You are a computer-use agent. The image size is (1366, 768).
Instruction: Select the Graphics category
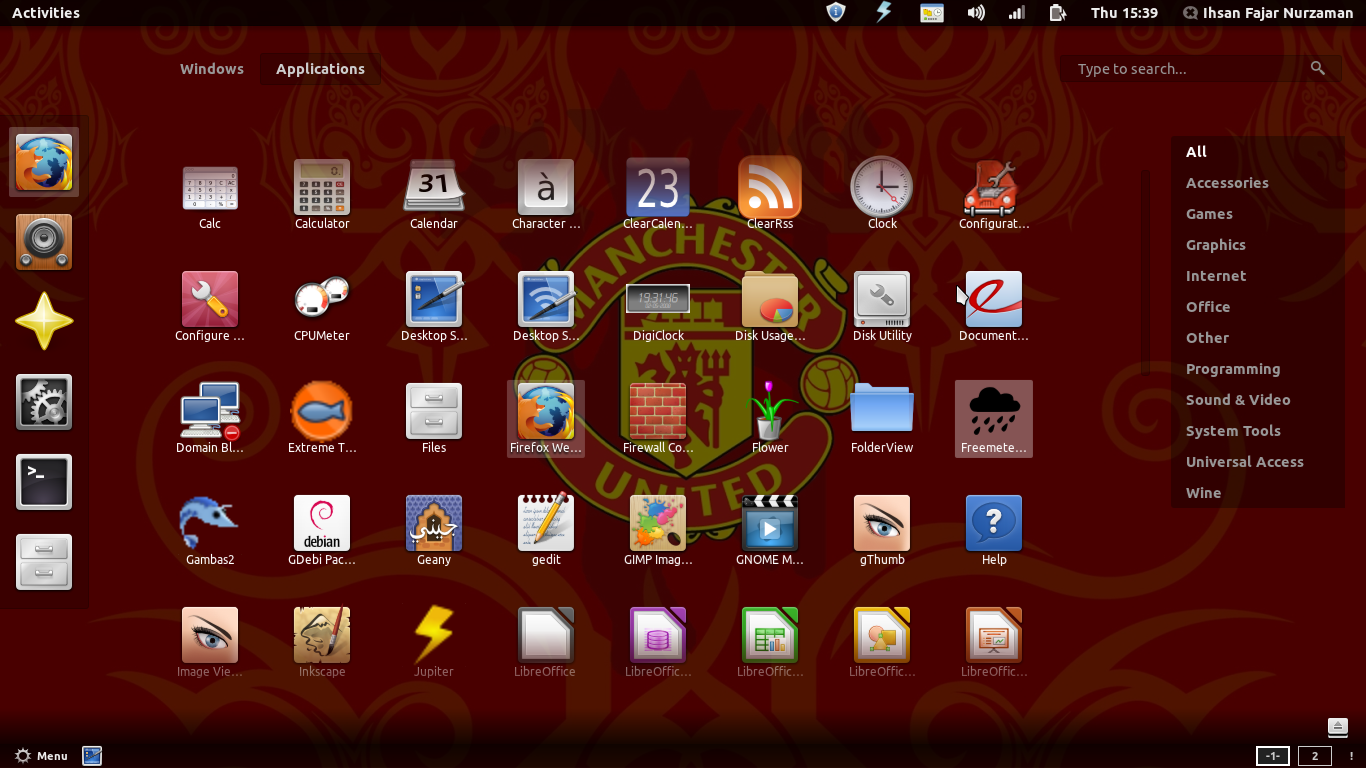tap(1215, 244)
